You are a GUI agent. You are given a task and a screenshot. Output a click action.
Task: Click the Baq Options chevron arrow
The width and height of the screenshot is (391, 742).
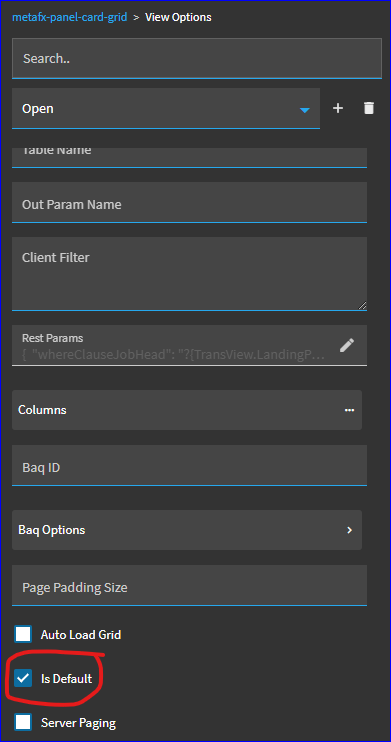[349, 530]
